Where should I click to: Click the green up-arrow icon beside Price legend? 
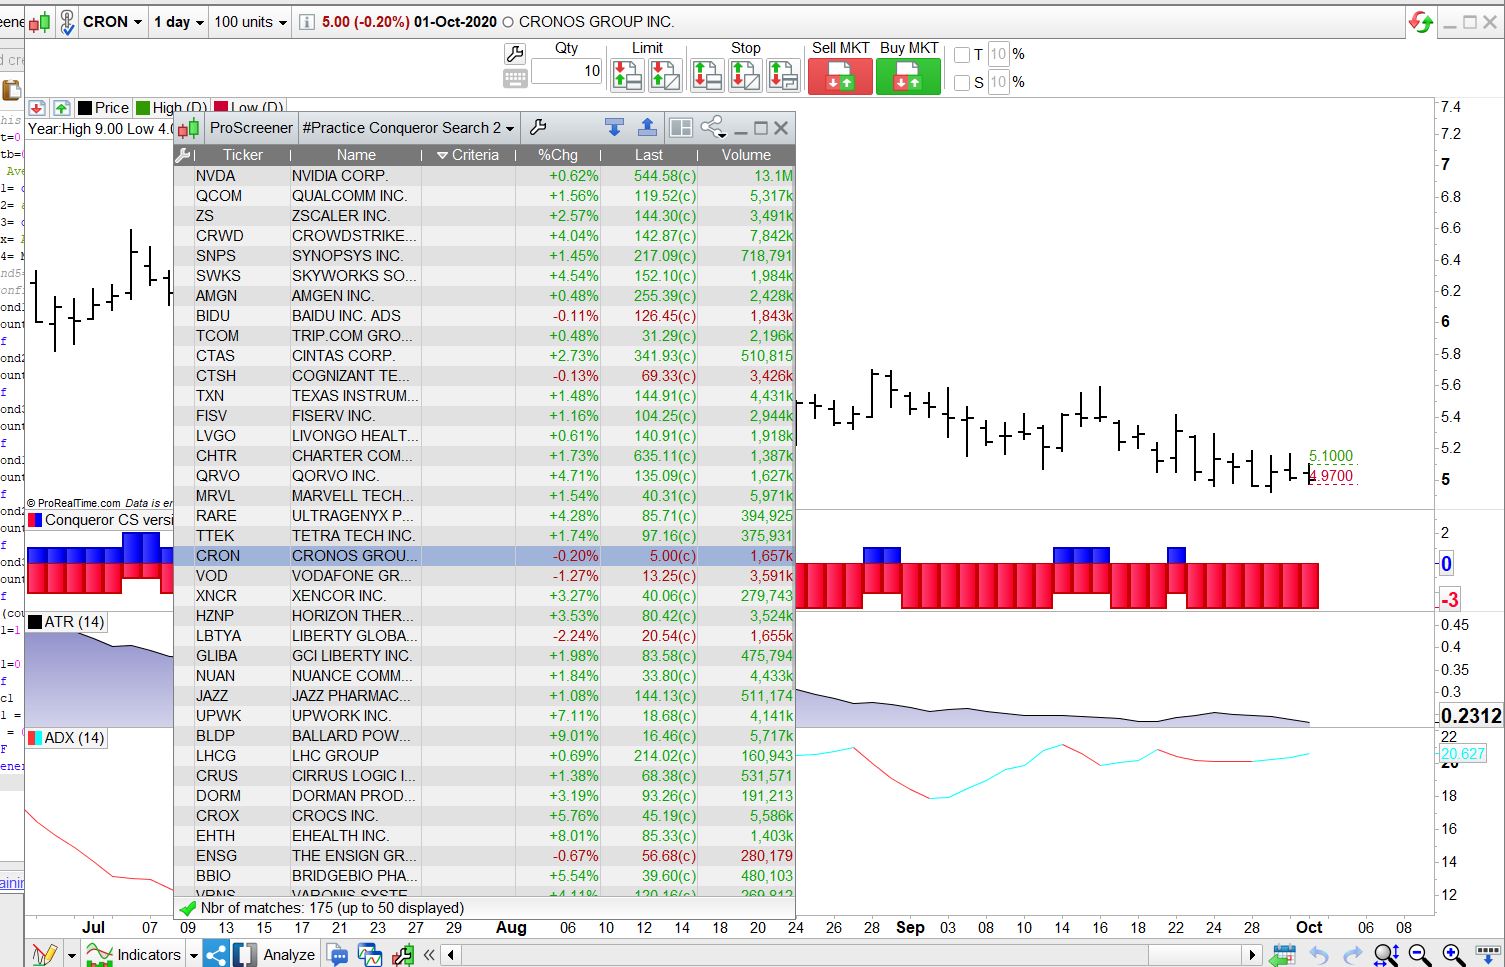pos(61,108)
